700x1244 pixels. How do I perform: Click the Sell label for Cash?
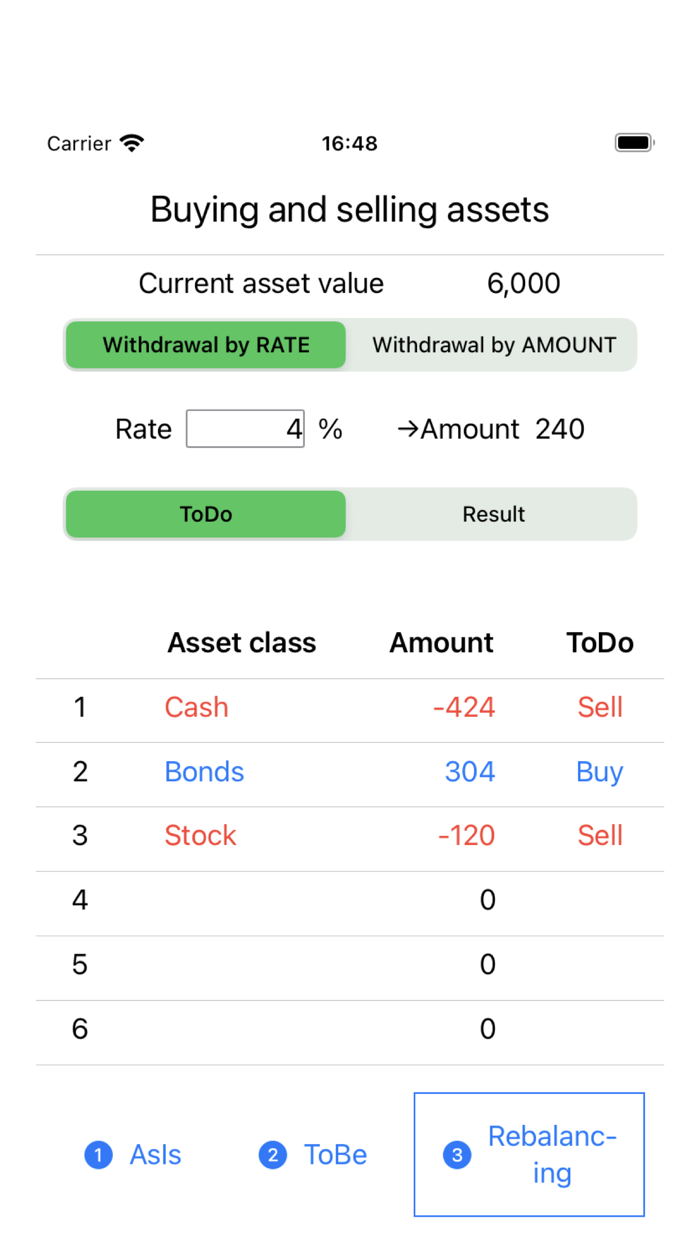[x=600, y=707]
